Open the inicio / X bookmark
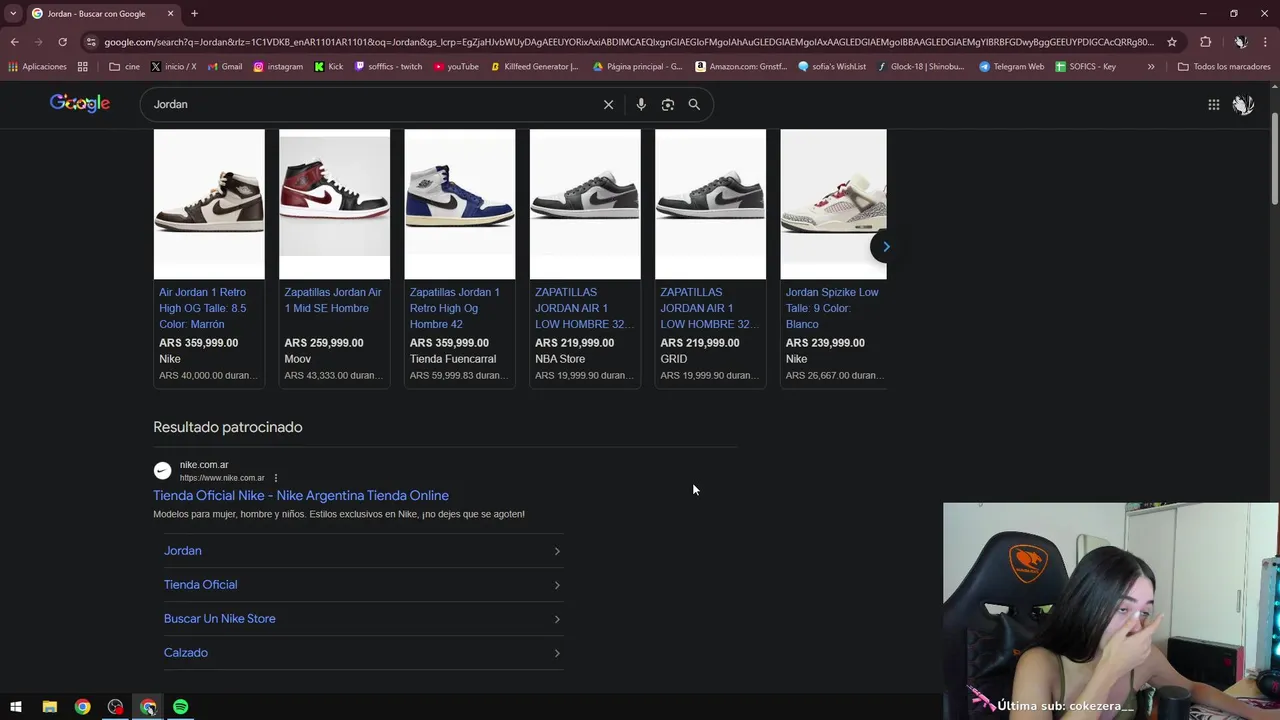1280x720 pixels. 174,67
